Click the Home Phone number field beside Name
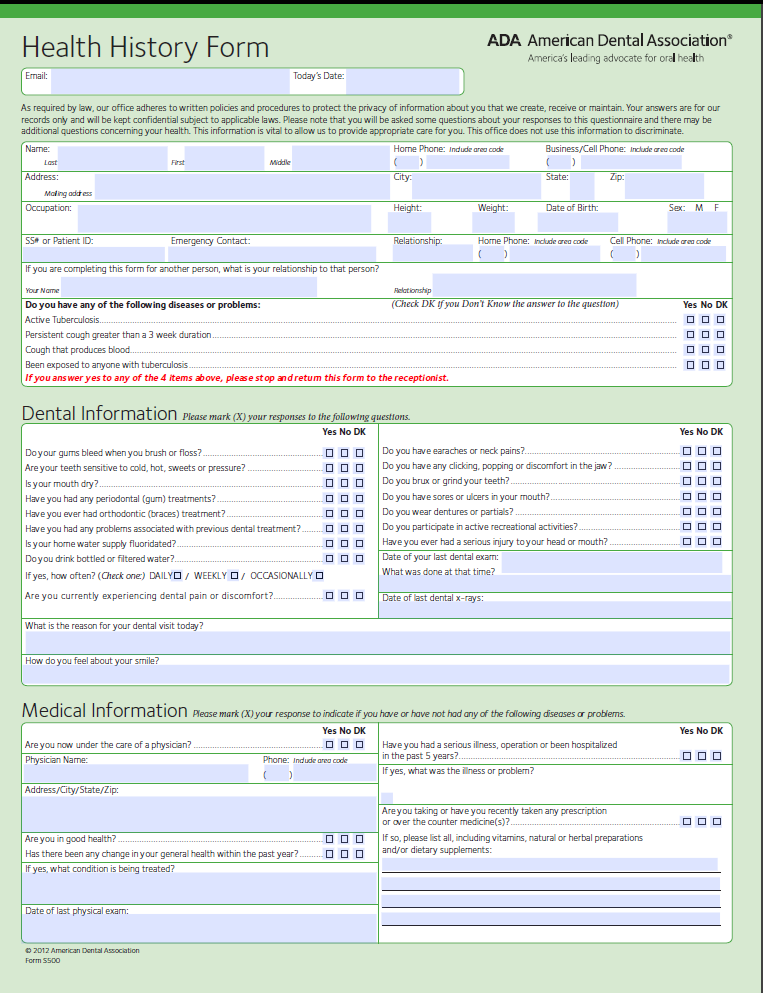 468,162
